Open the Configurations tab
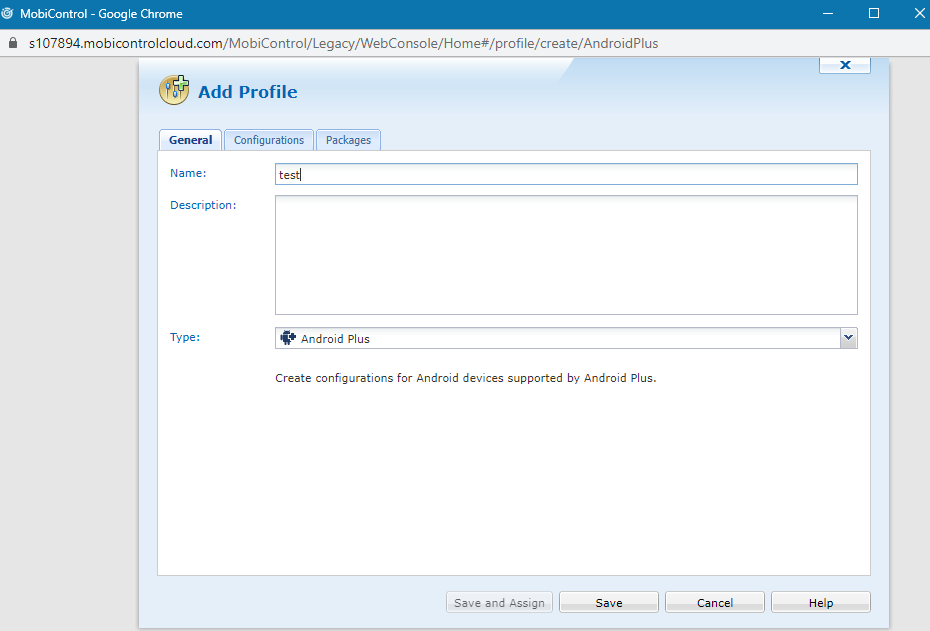This screenshot has height=631, width=930. (x=269, y=140)
